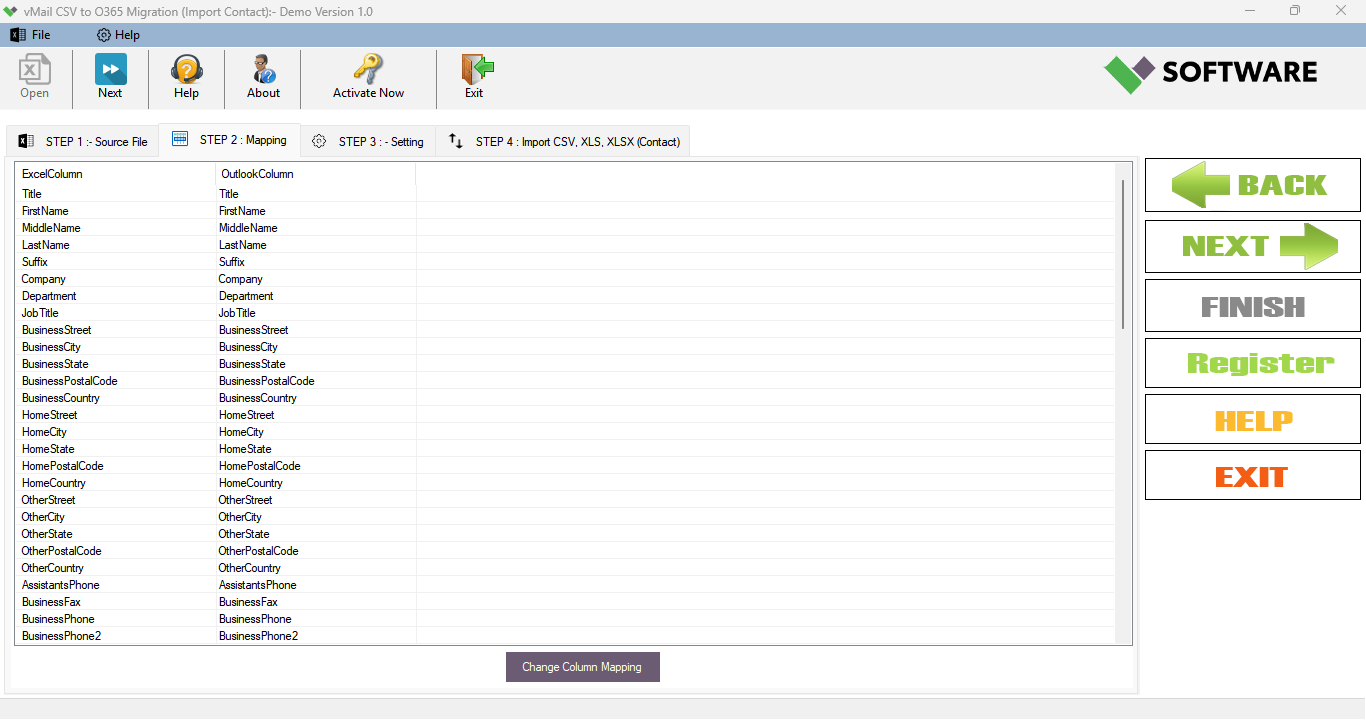Select the HomeCity row in ExcelColumn
Image resolution: width=1366 pixels, height=720 pixels.
point(45,432)
